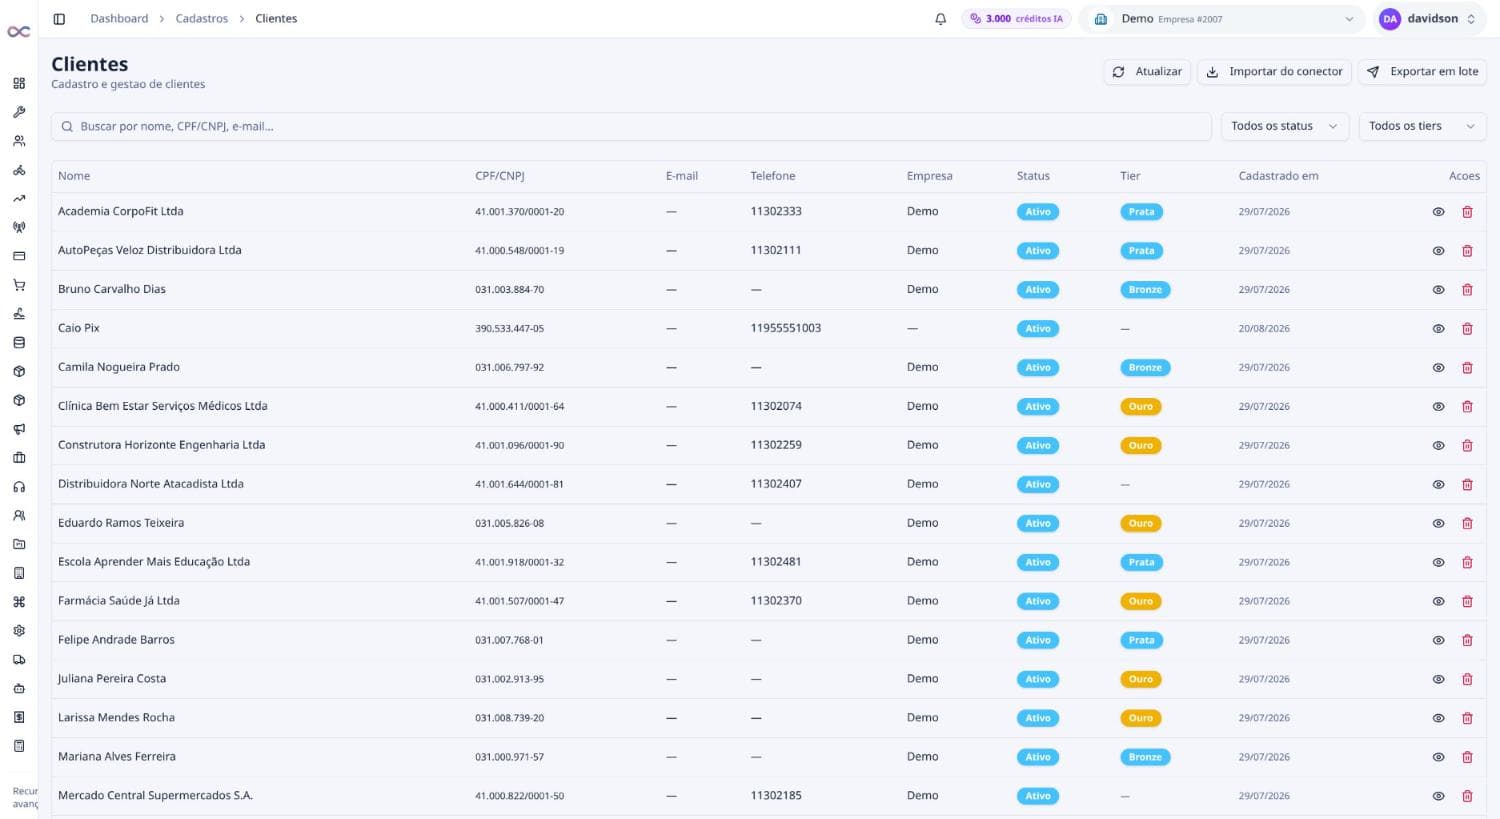Screen dimensions: 1500x819
Task: View Eduardo Ramos Teixeira with eye icon
Action: pos(1438,523)
